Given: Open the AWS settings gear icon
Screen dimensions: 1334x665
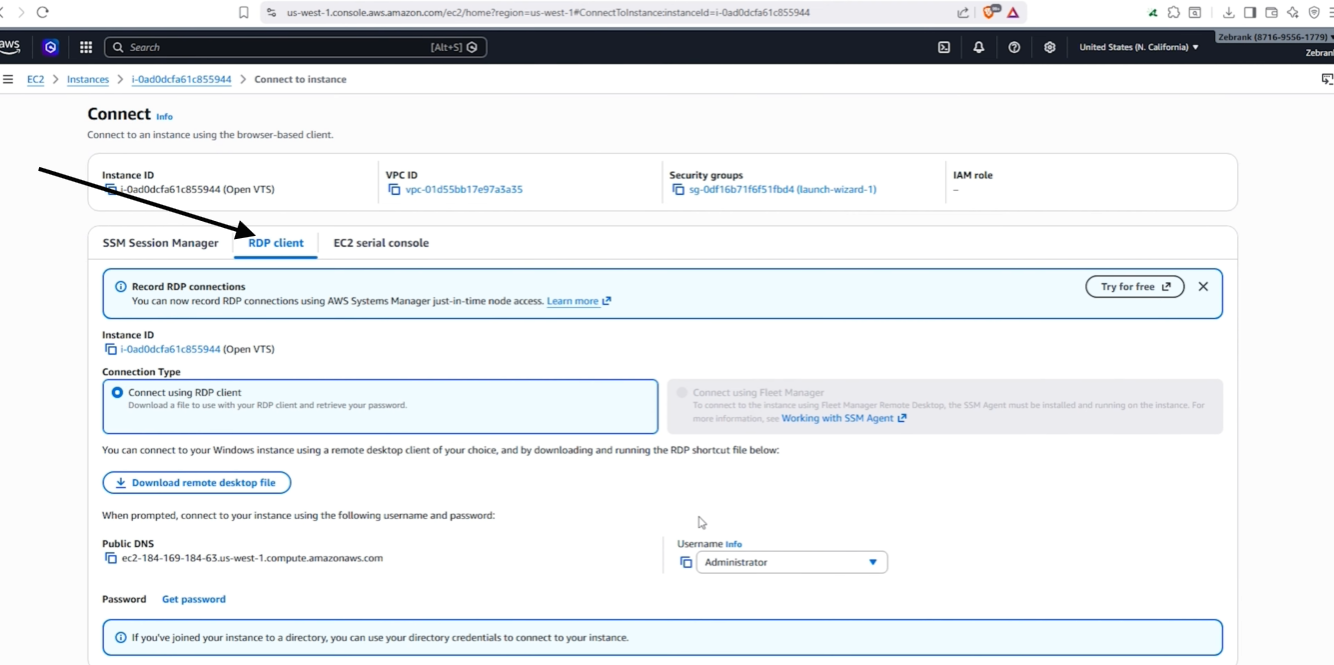Looking at the screenshot, I should [x=1049, y=47].
